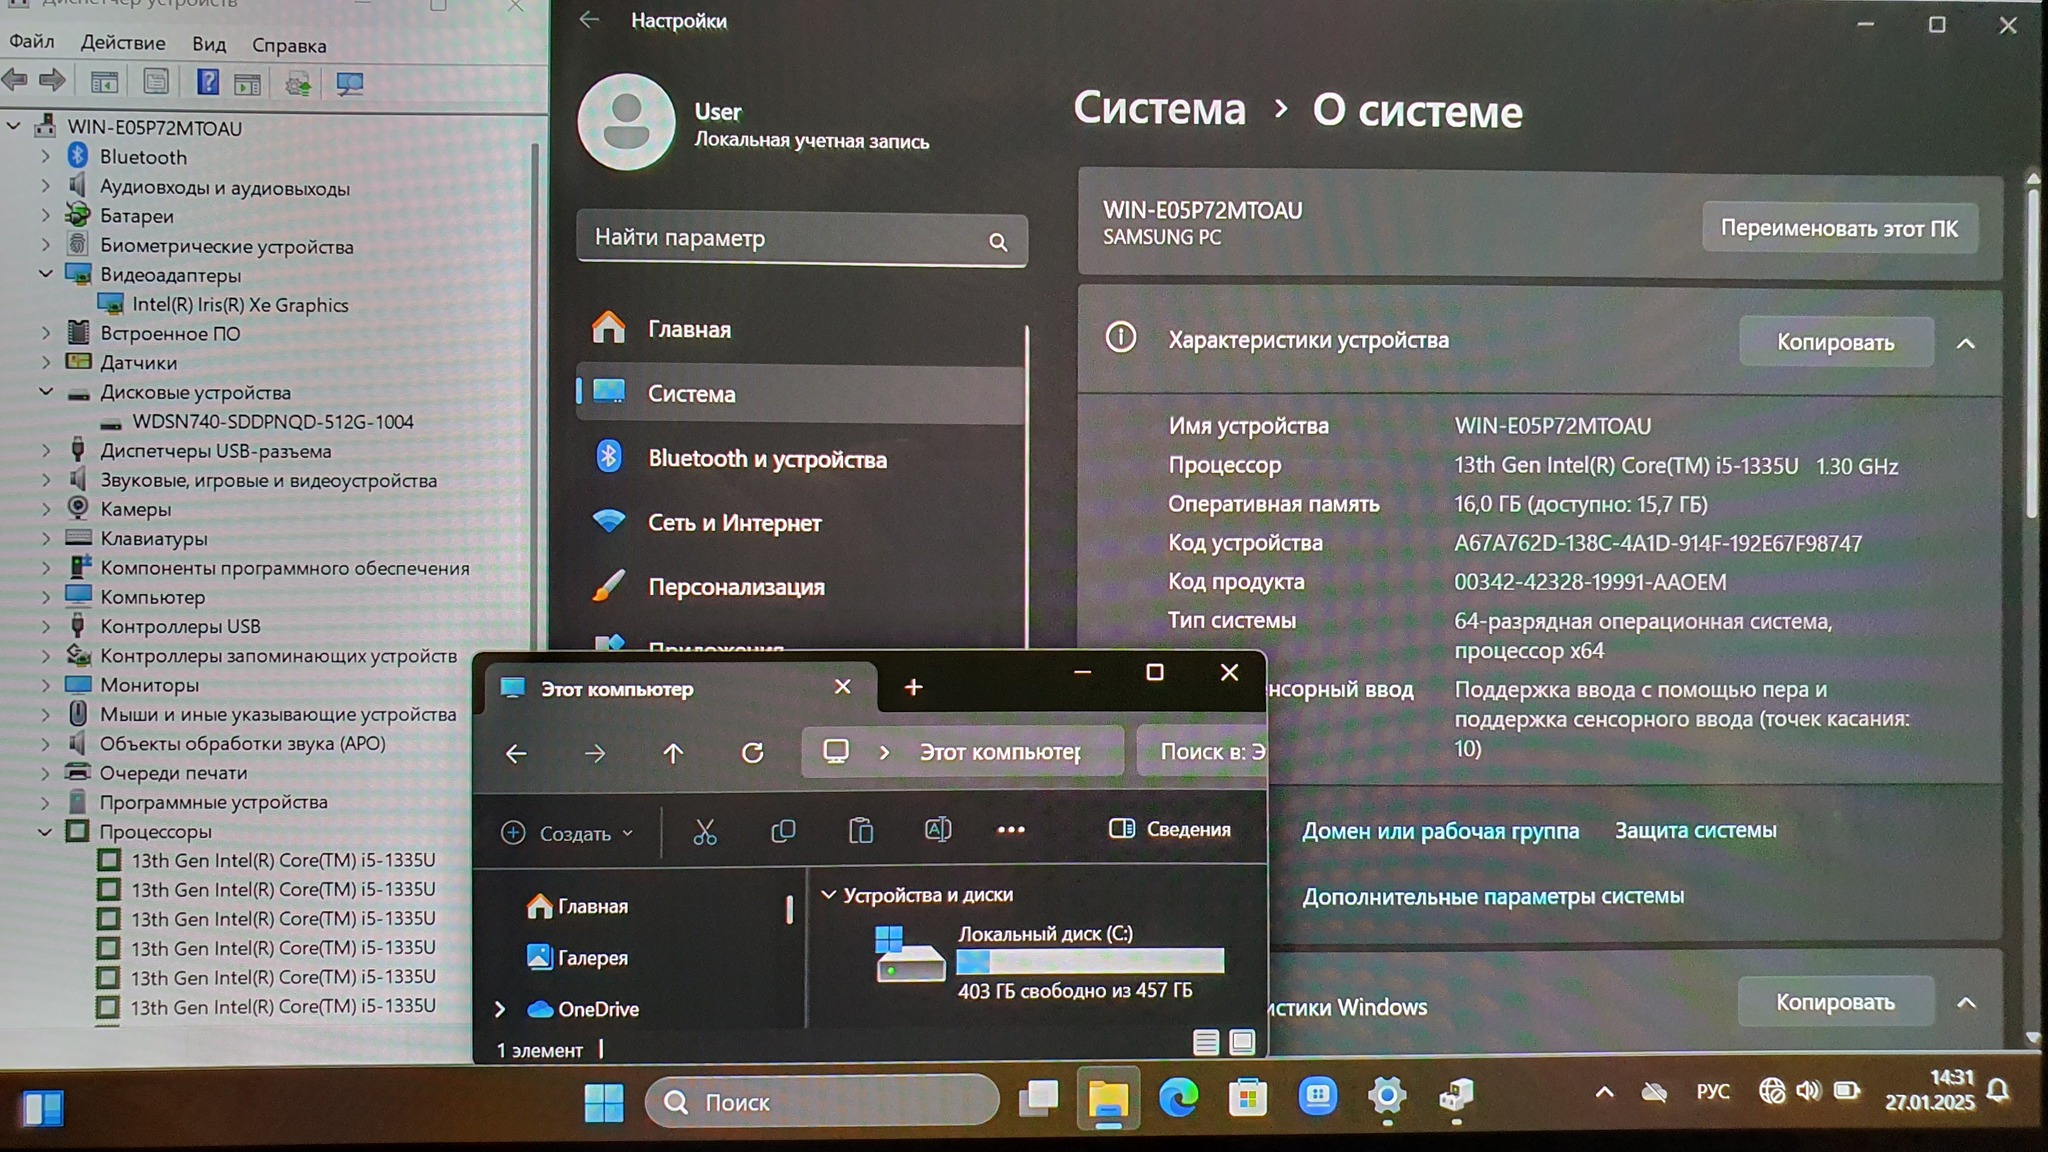Click the Refresh icon in File Explorer
The width and height of the screenshot is (2048, 1152).
click(752, 753)
